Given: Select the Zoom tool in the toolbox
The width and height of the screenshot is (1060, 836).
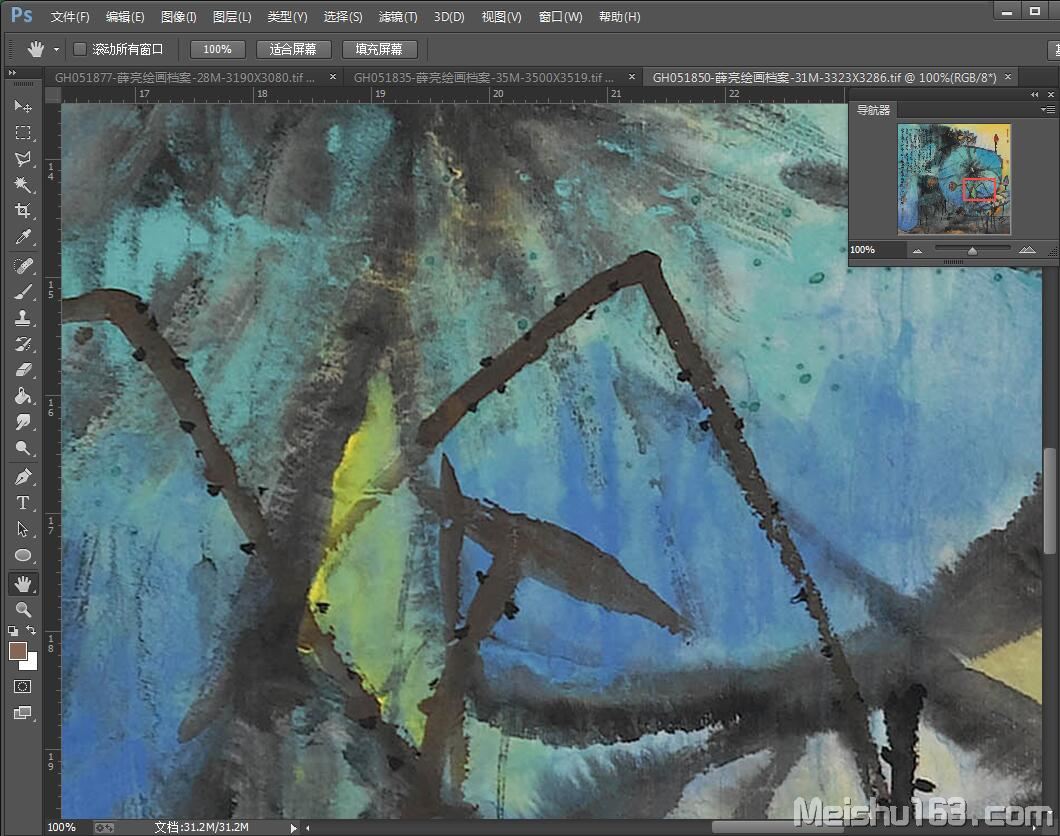Looking at the screenshot, I should pyautogui.click(x=23, y=610).
